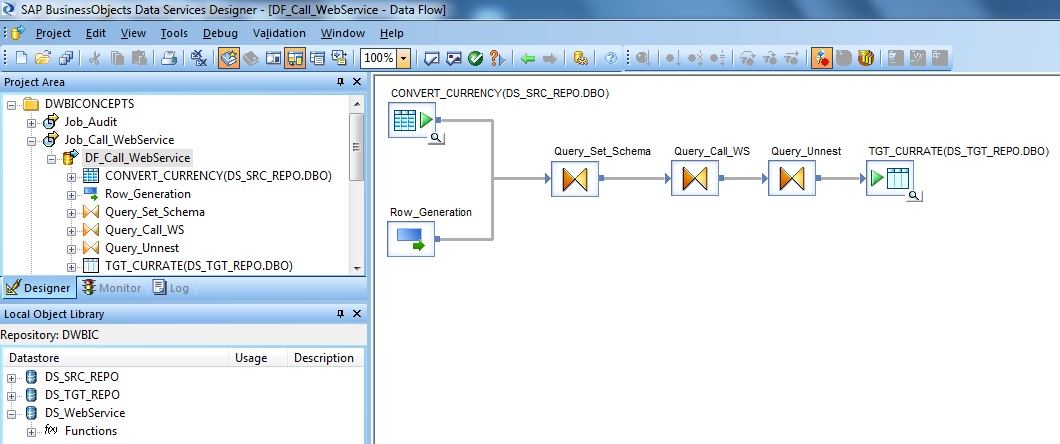The width and height of the screenshot is (1060, 444).
Task: Select Query_Unnest in the project tree
Action: (142, 248)
